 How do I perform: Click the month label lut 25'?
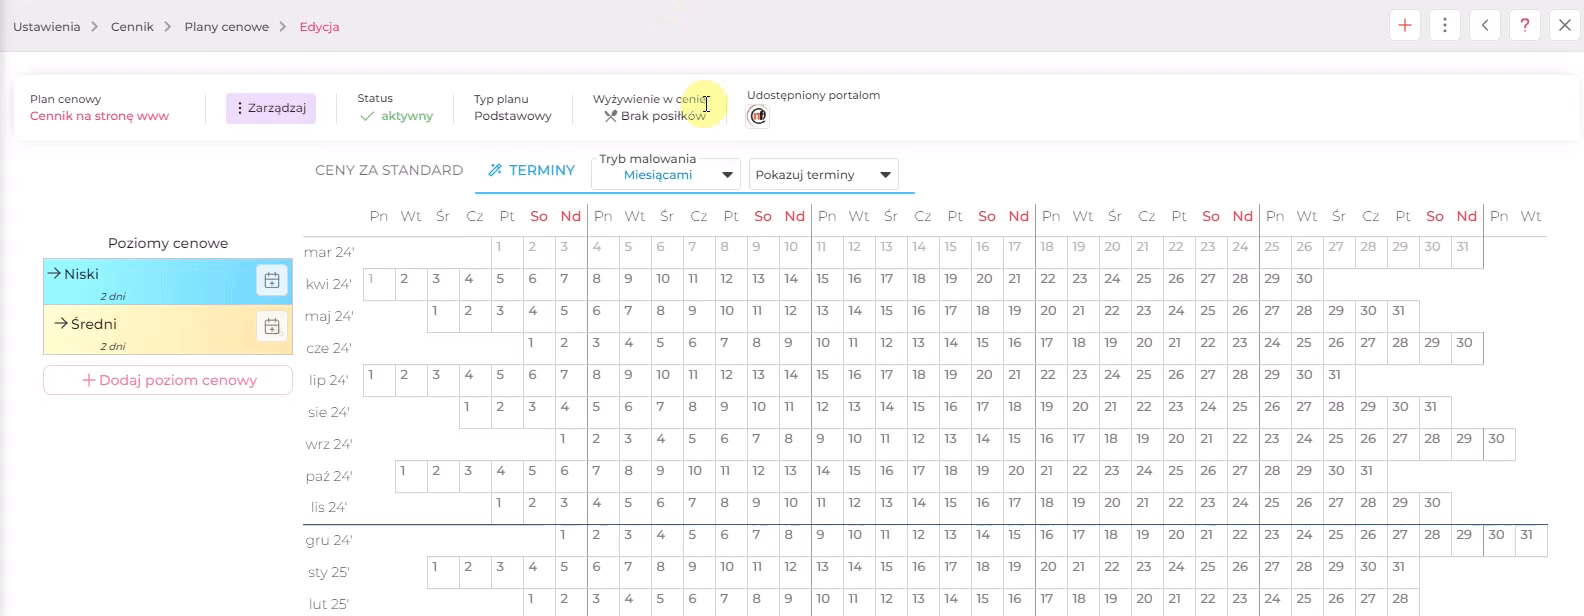[x=329, y=604]
